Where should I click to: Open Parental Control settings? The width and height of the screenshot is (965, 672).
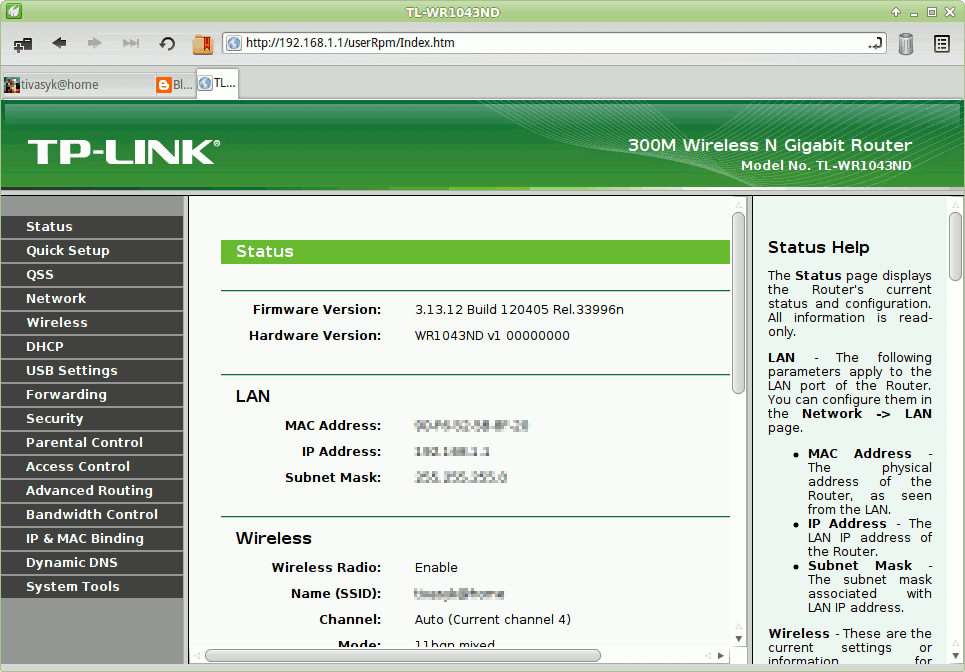[x=92, y=442]
